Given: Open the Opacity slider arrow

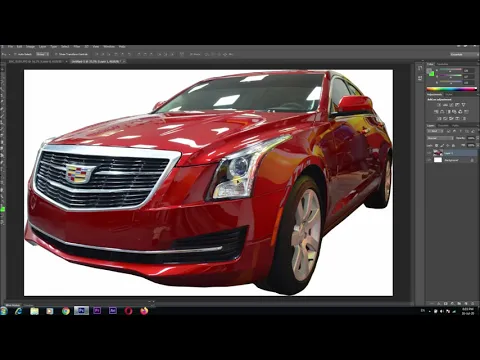Looking at the screenshot, I should pos(477,138).
